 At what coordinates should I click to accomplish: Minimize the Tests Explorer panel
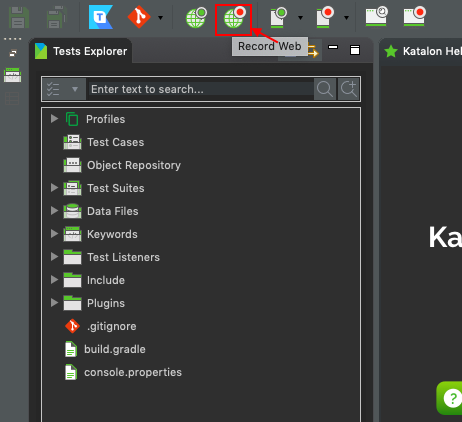click(333, 47)
